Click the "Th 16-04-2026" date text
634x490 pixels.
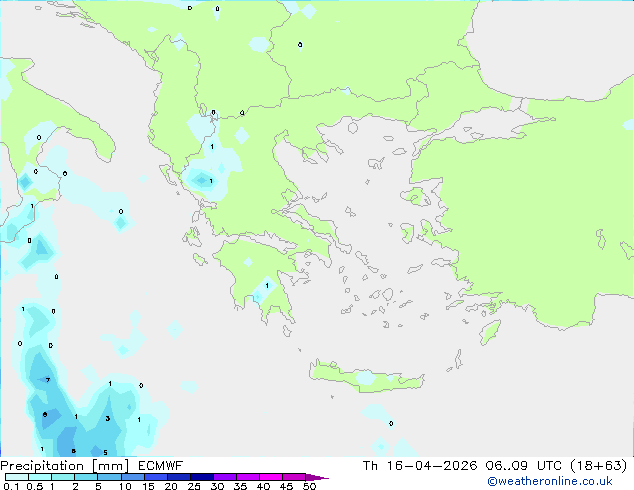coord(420,466)
